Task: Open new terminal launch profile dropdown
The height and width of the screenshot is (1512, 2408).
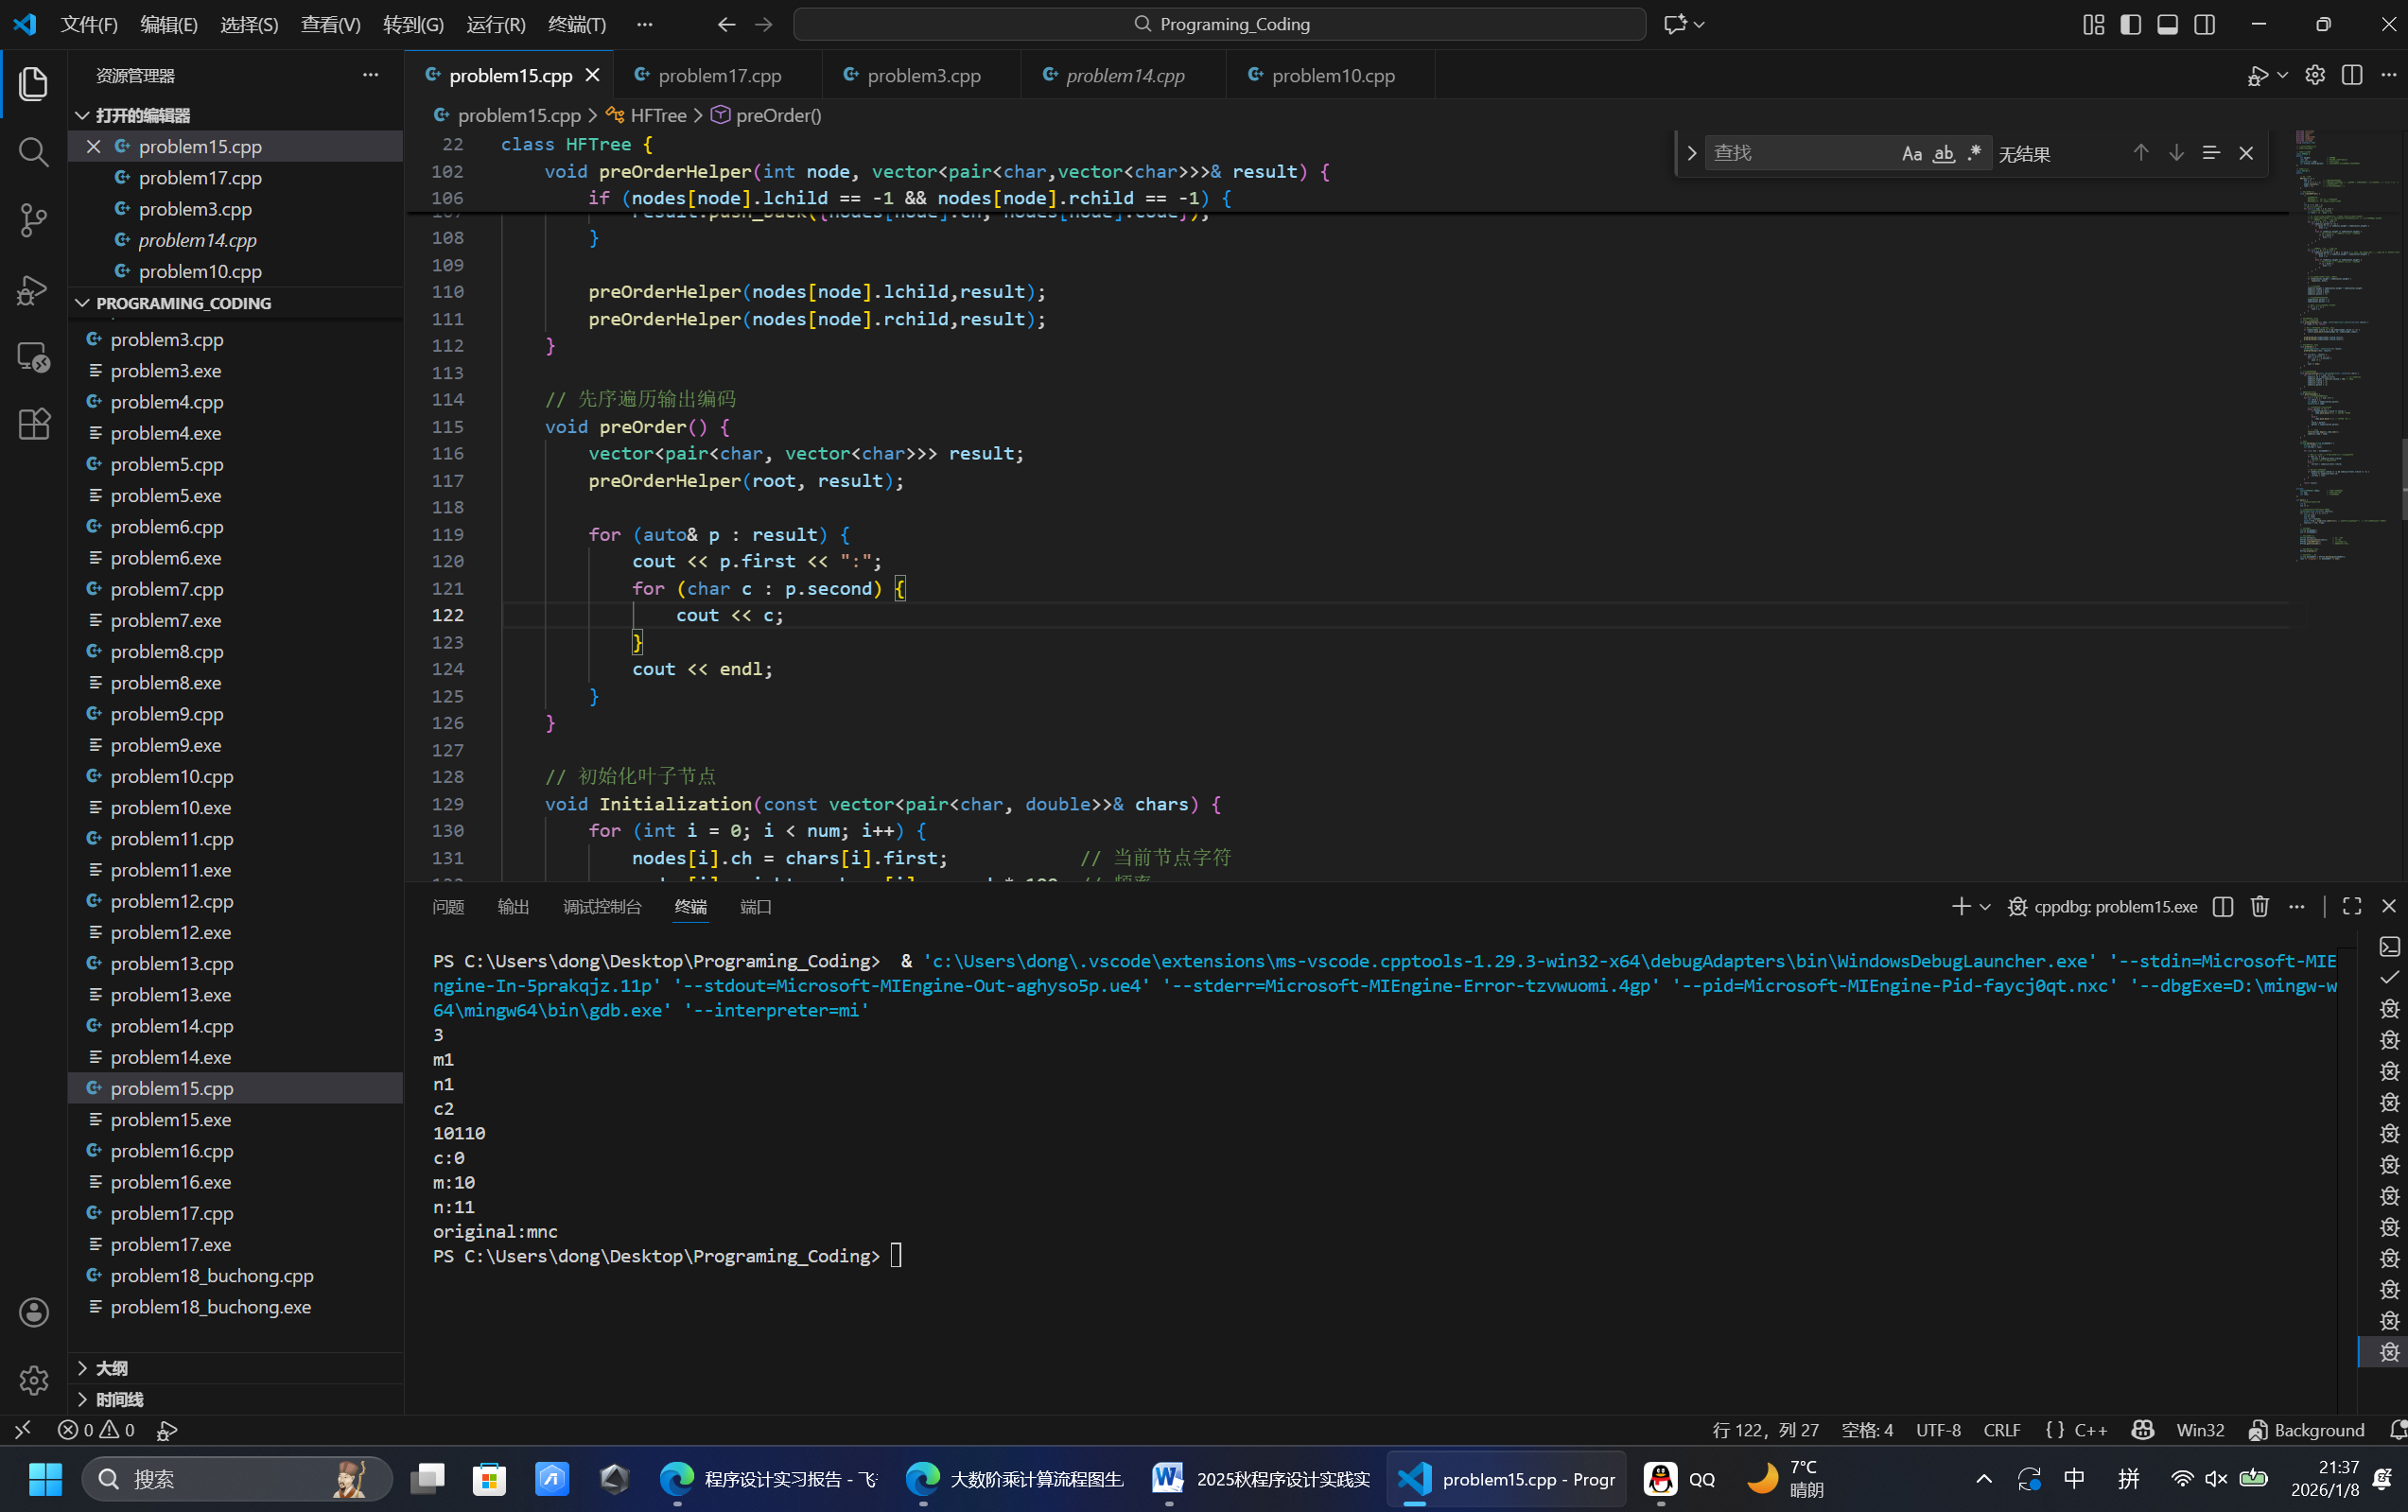Action: [x=1985, y=906]
